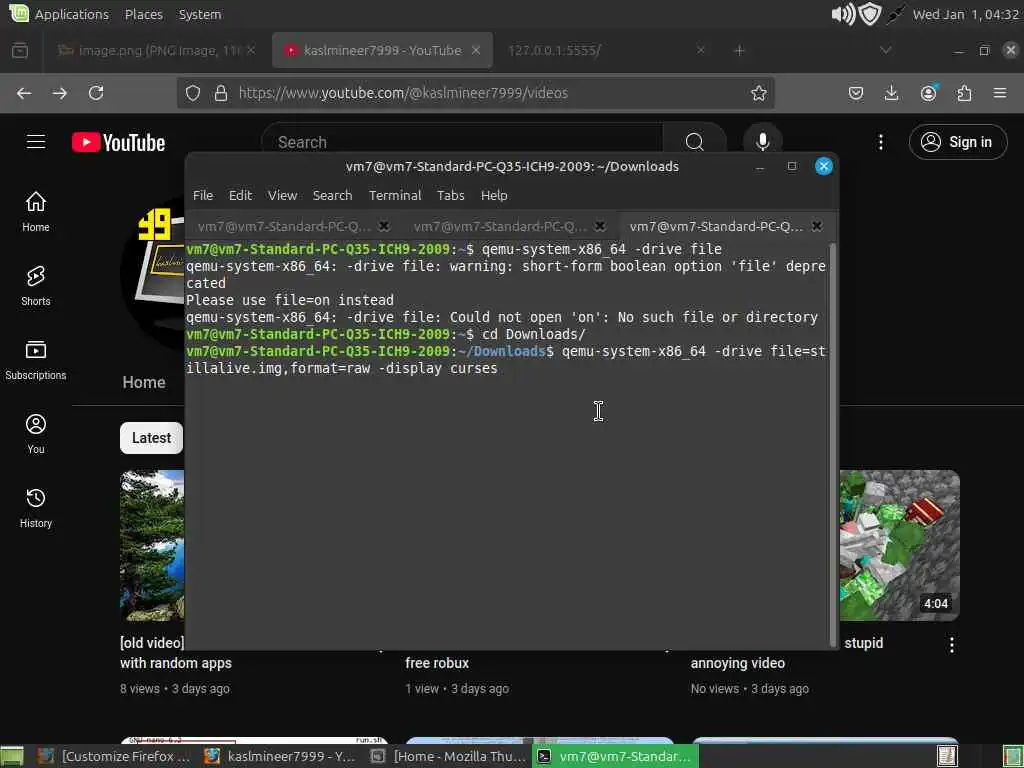Open the 'annoying video' title link
Screen dimensions: 1024x768
click(738, 663)
